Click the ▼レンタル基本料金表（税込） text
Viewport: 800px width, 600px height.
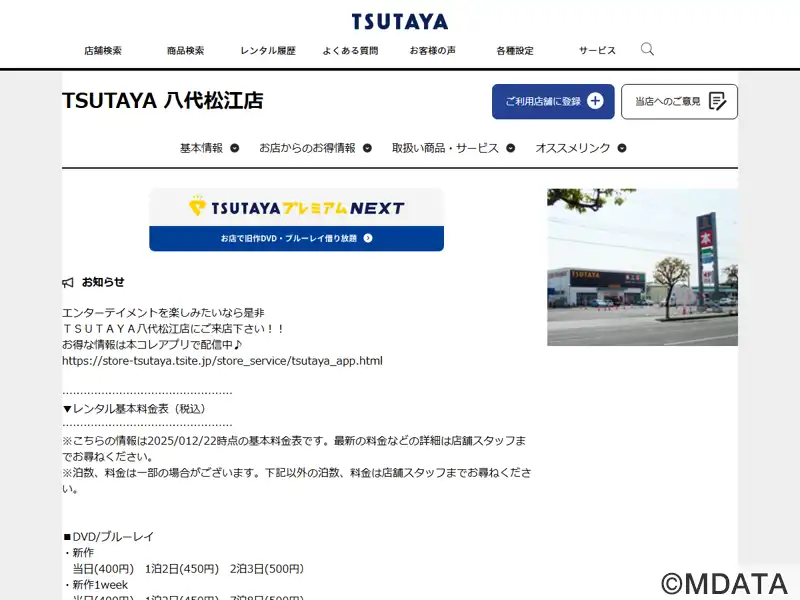click(x=134, y=409)
